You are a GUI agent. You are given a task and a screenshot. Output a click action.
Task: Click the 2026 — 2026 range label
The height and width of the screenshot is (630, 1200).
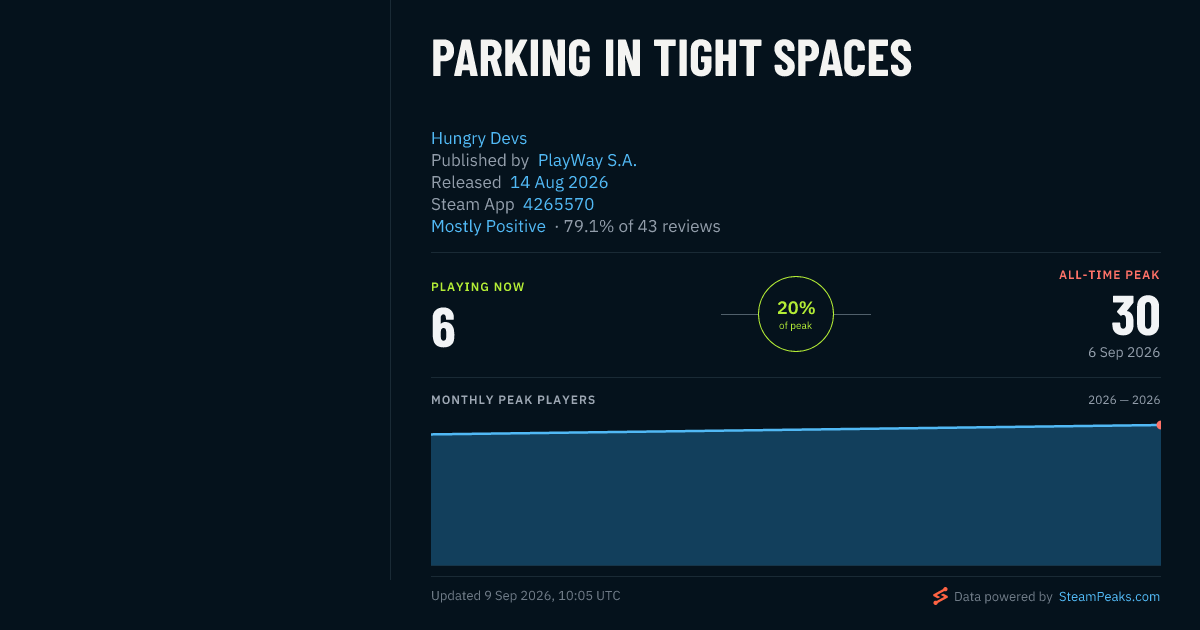(1124, 400)
